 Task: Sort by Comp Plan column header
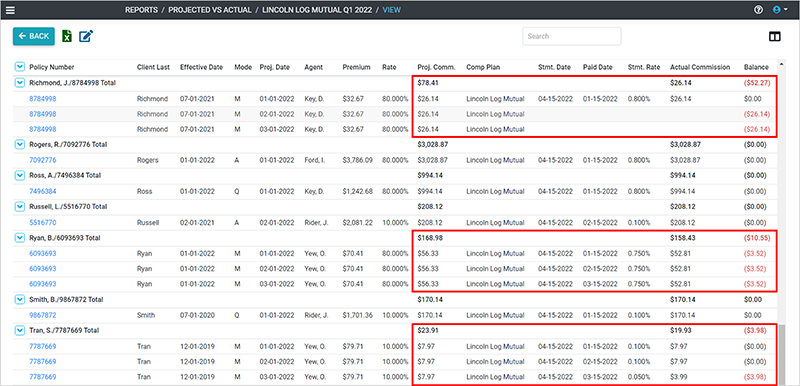(483, 67)
